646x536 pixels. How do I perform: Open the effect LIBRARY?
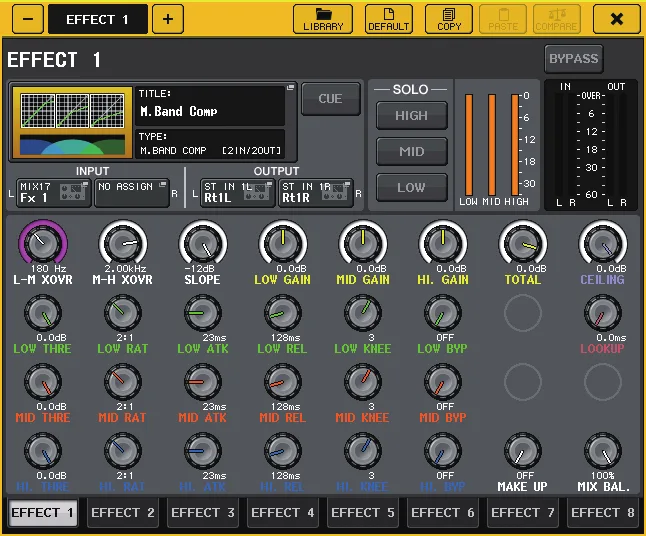coord(323,19)
